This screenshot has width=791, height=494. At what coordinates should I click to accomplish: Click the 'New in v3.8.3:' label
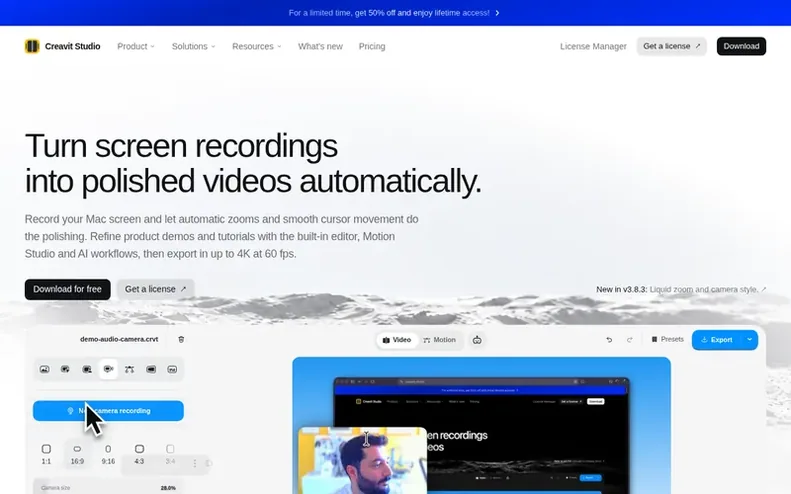(x=622, y=290)
